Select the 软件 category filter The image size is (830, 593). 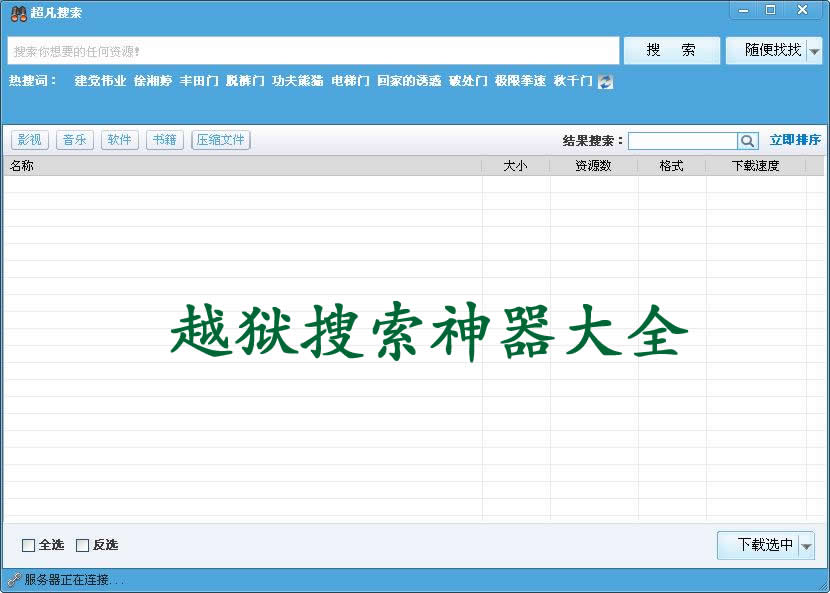119,140
